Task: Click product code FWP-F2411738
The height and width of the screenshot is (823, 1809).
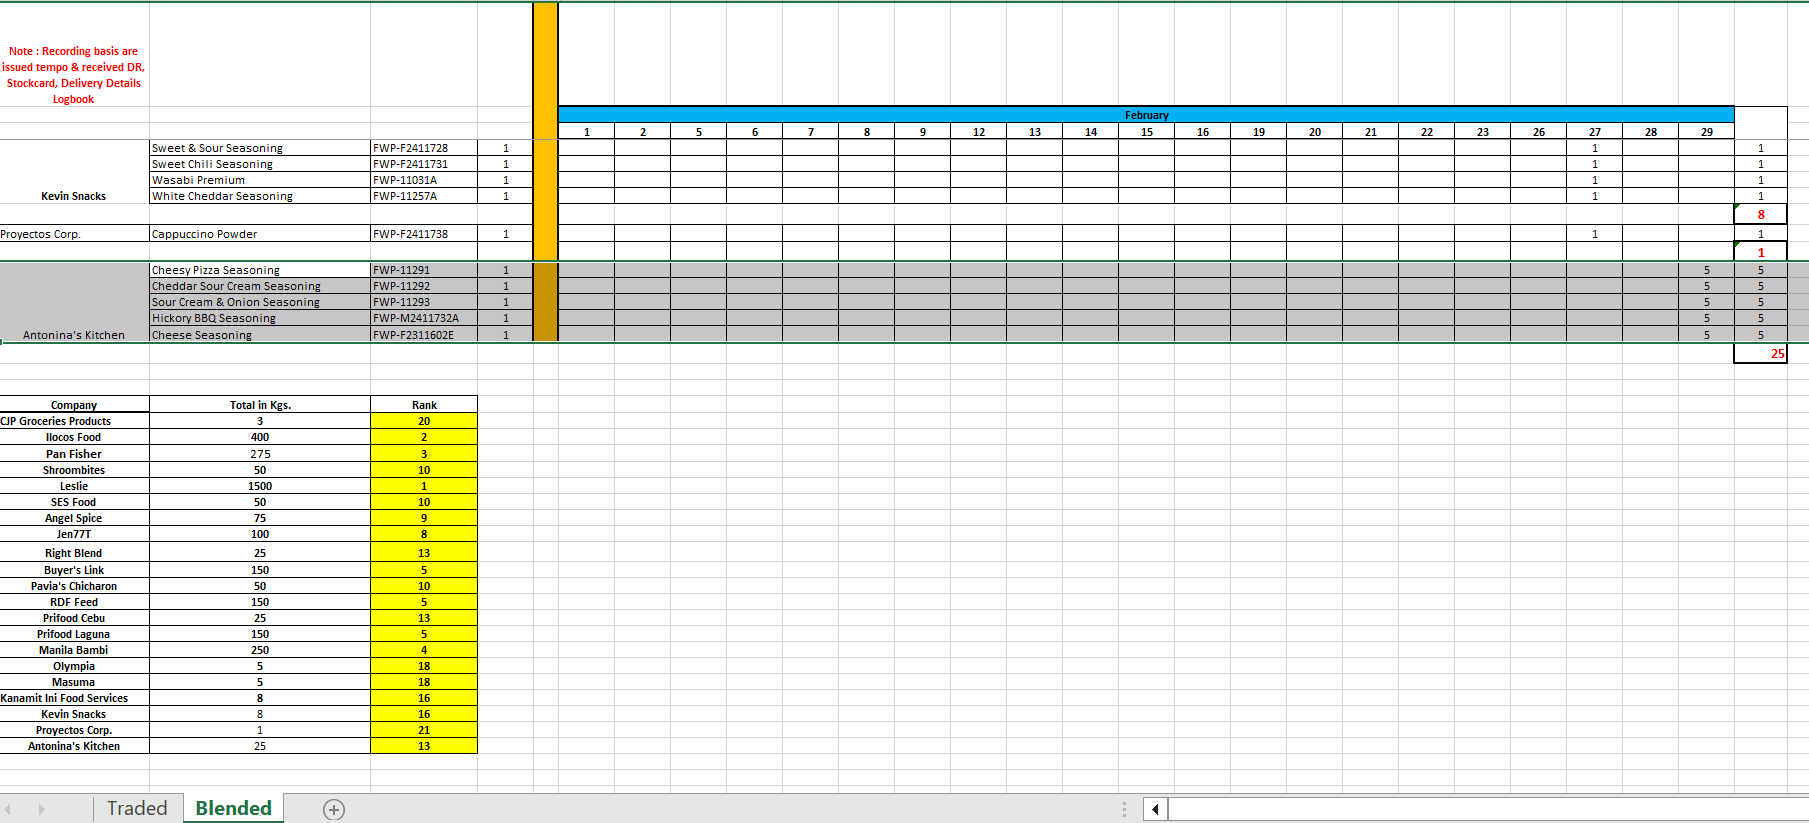Action: 424,234
